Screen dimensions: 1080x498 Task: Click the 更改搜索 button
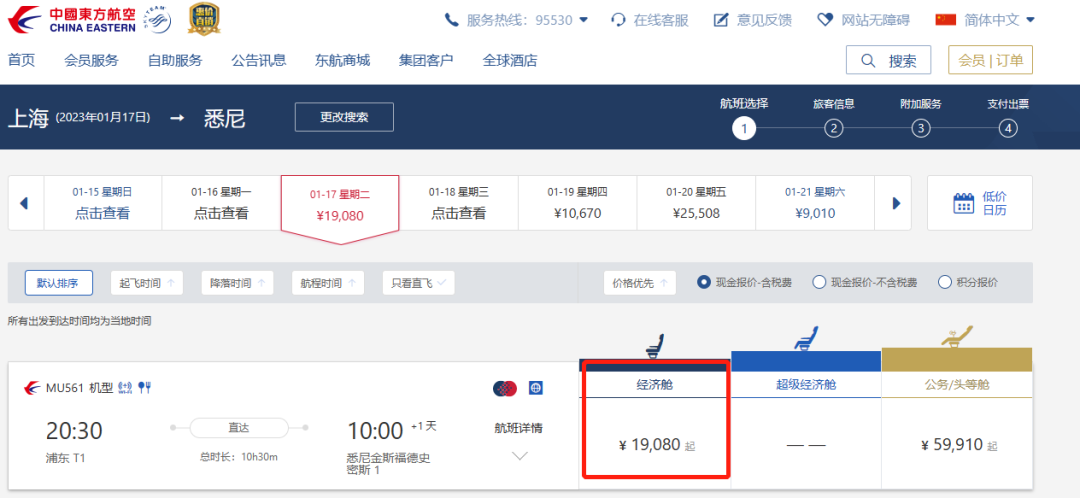[344, 117]
